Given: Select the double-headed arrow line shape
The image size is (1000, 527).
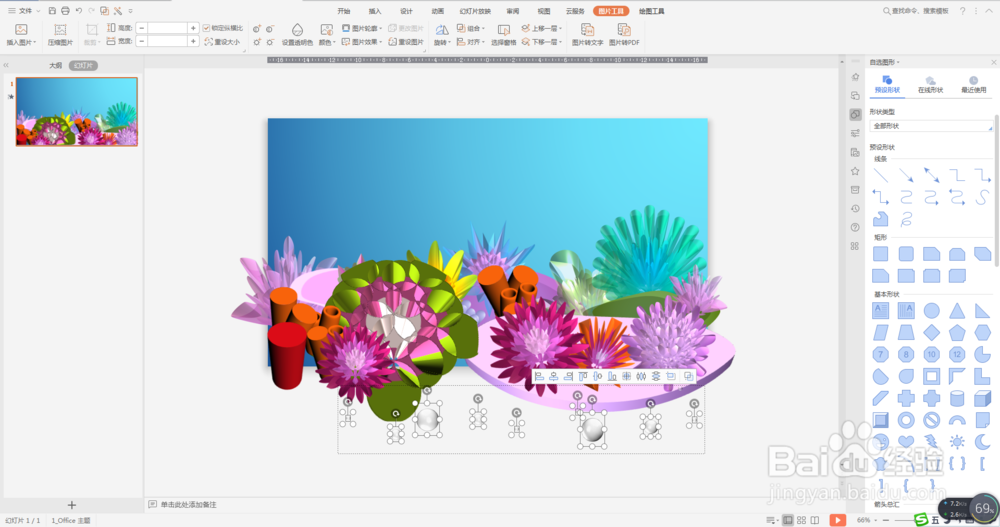Looking at the screenshot, I should click(x=931, y=175).
